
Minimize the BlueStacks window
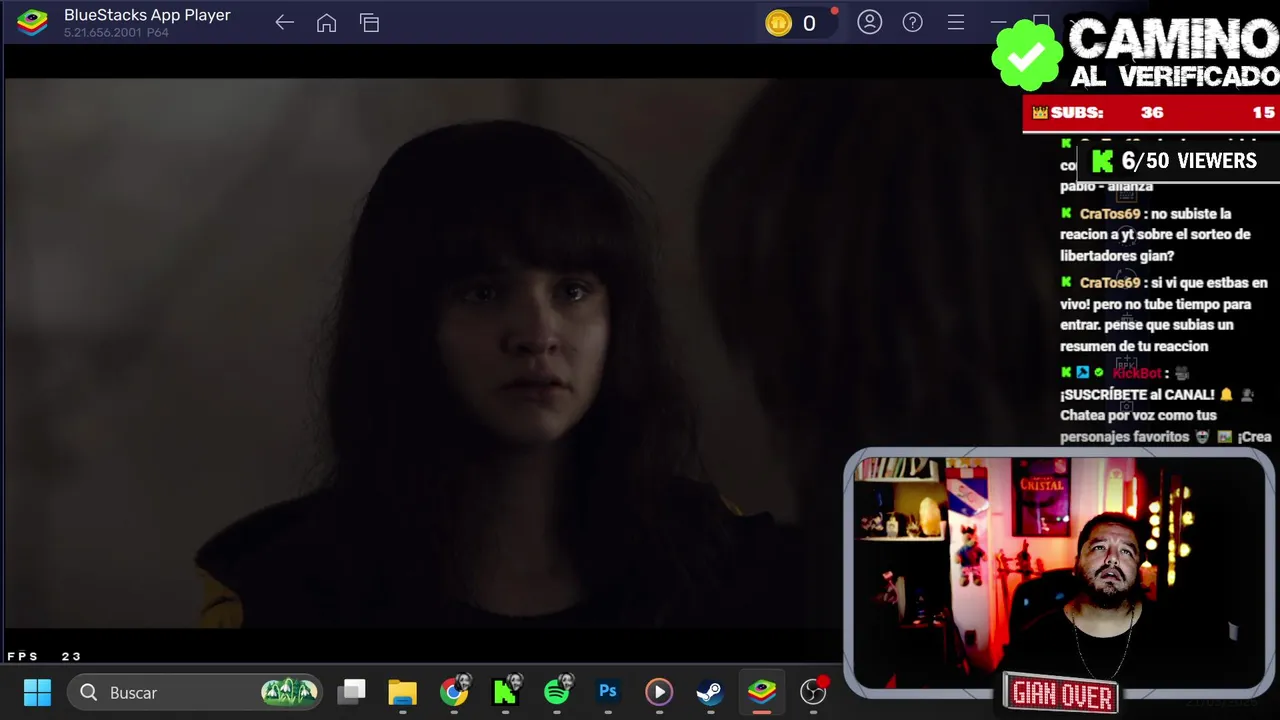click(998, 22)
